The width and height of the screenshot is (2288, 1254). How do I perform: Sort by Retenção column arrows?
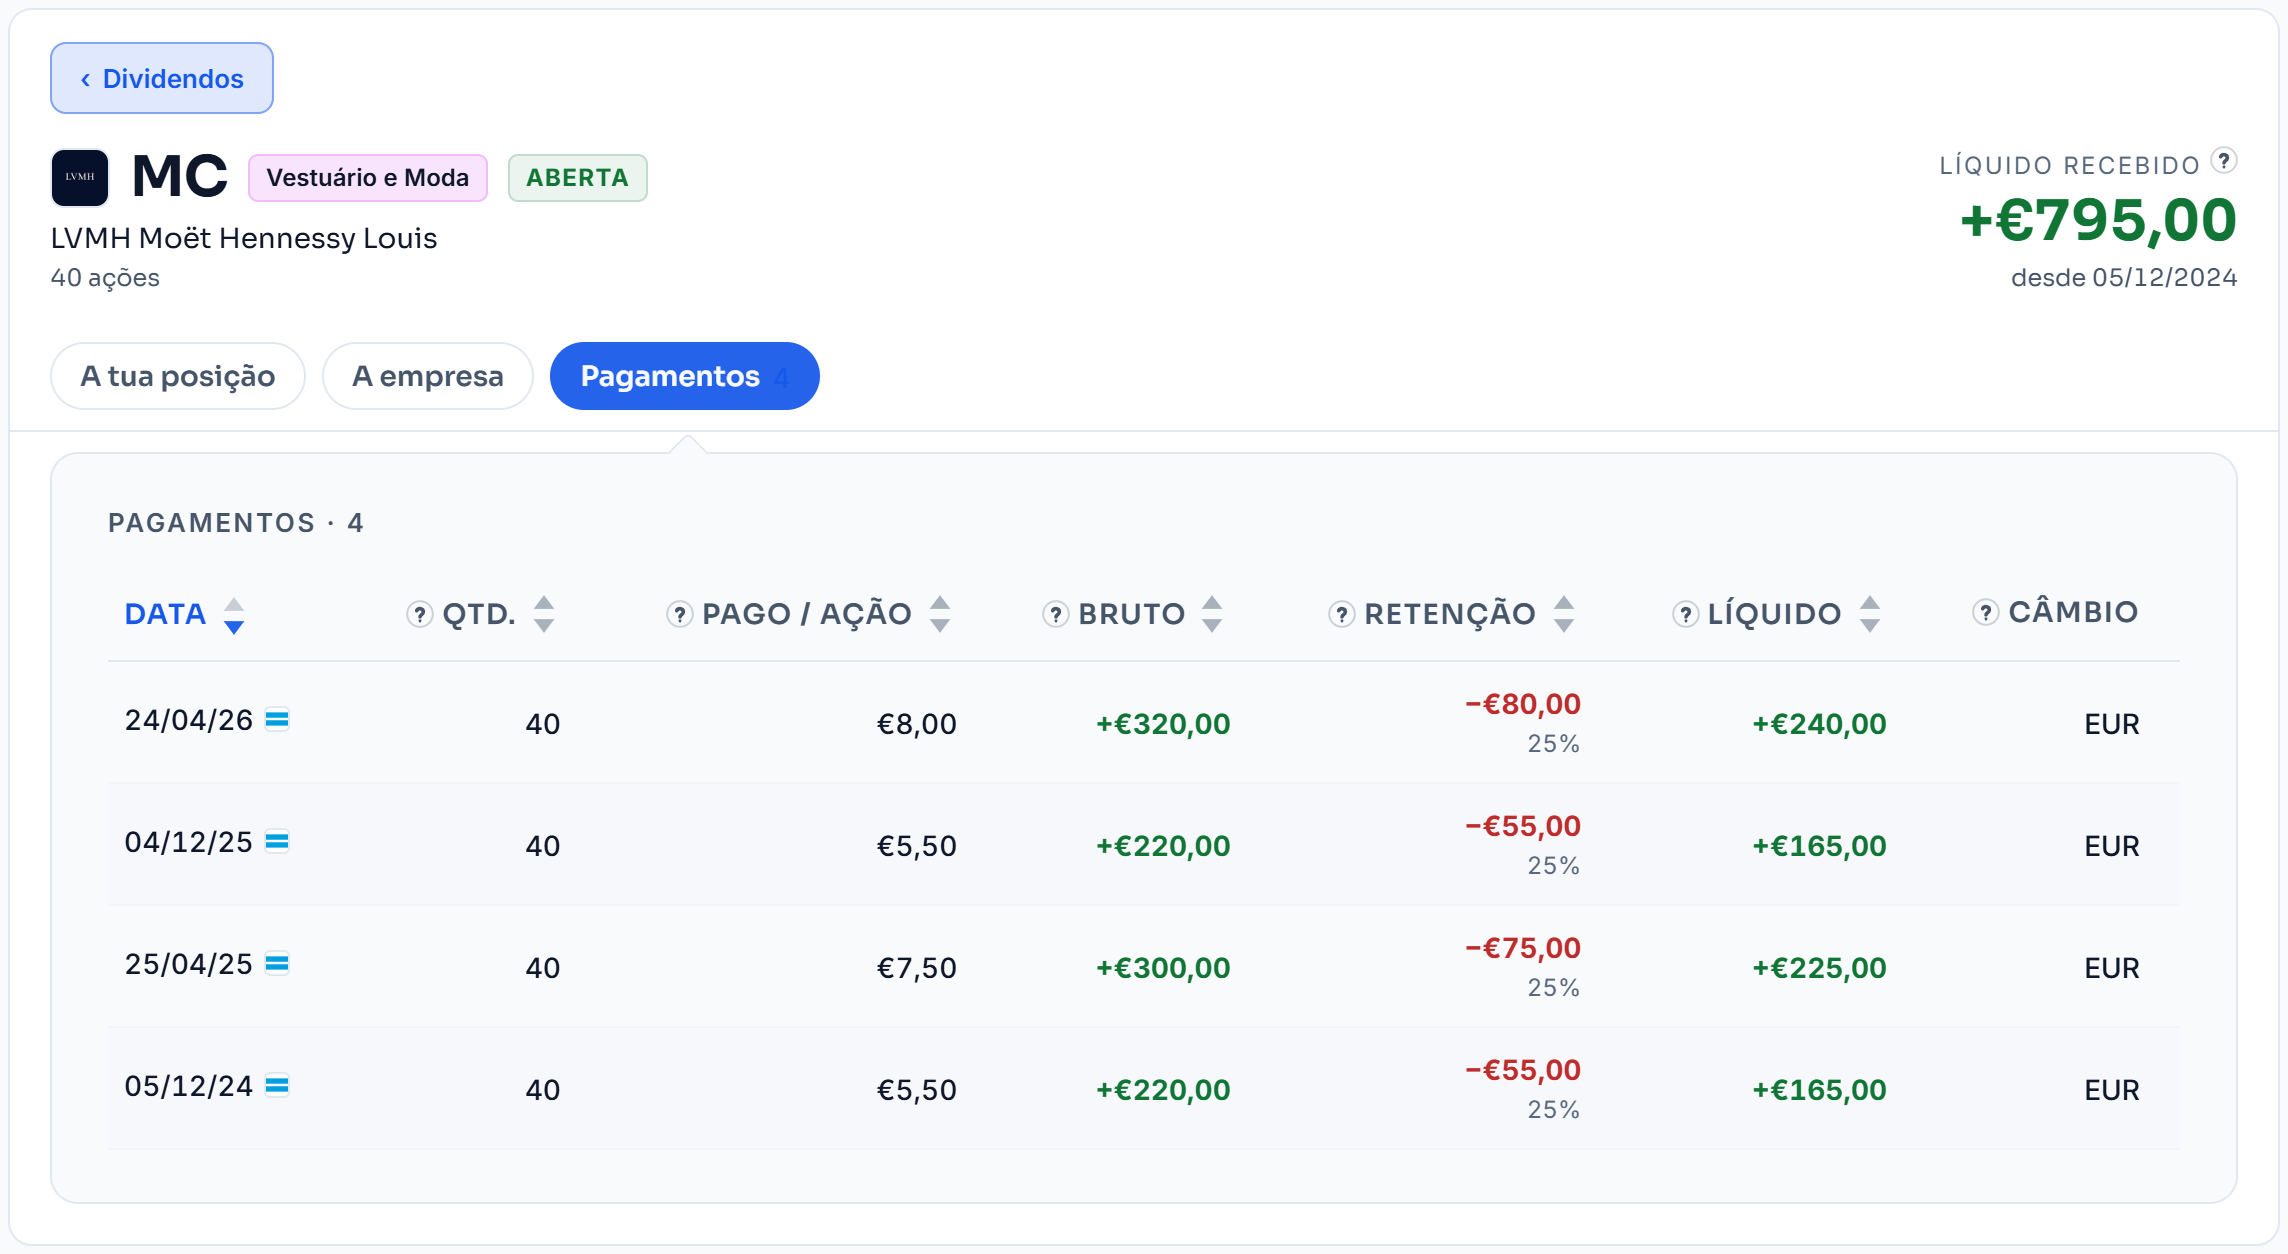tap(1564, 614)
